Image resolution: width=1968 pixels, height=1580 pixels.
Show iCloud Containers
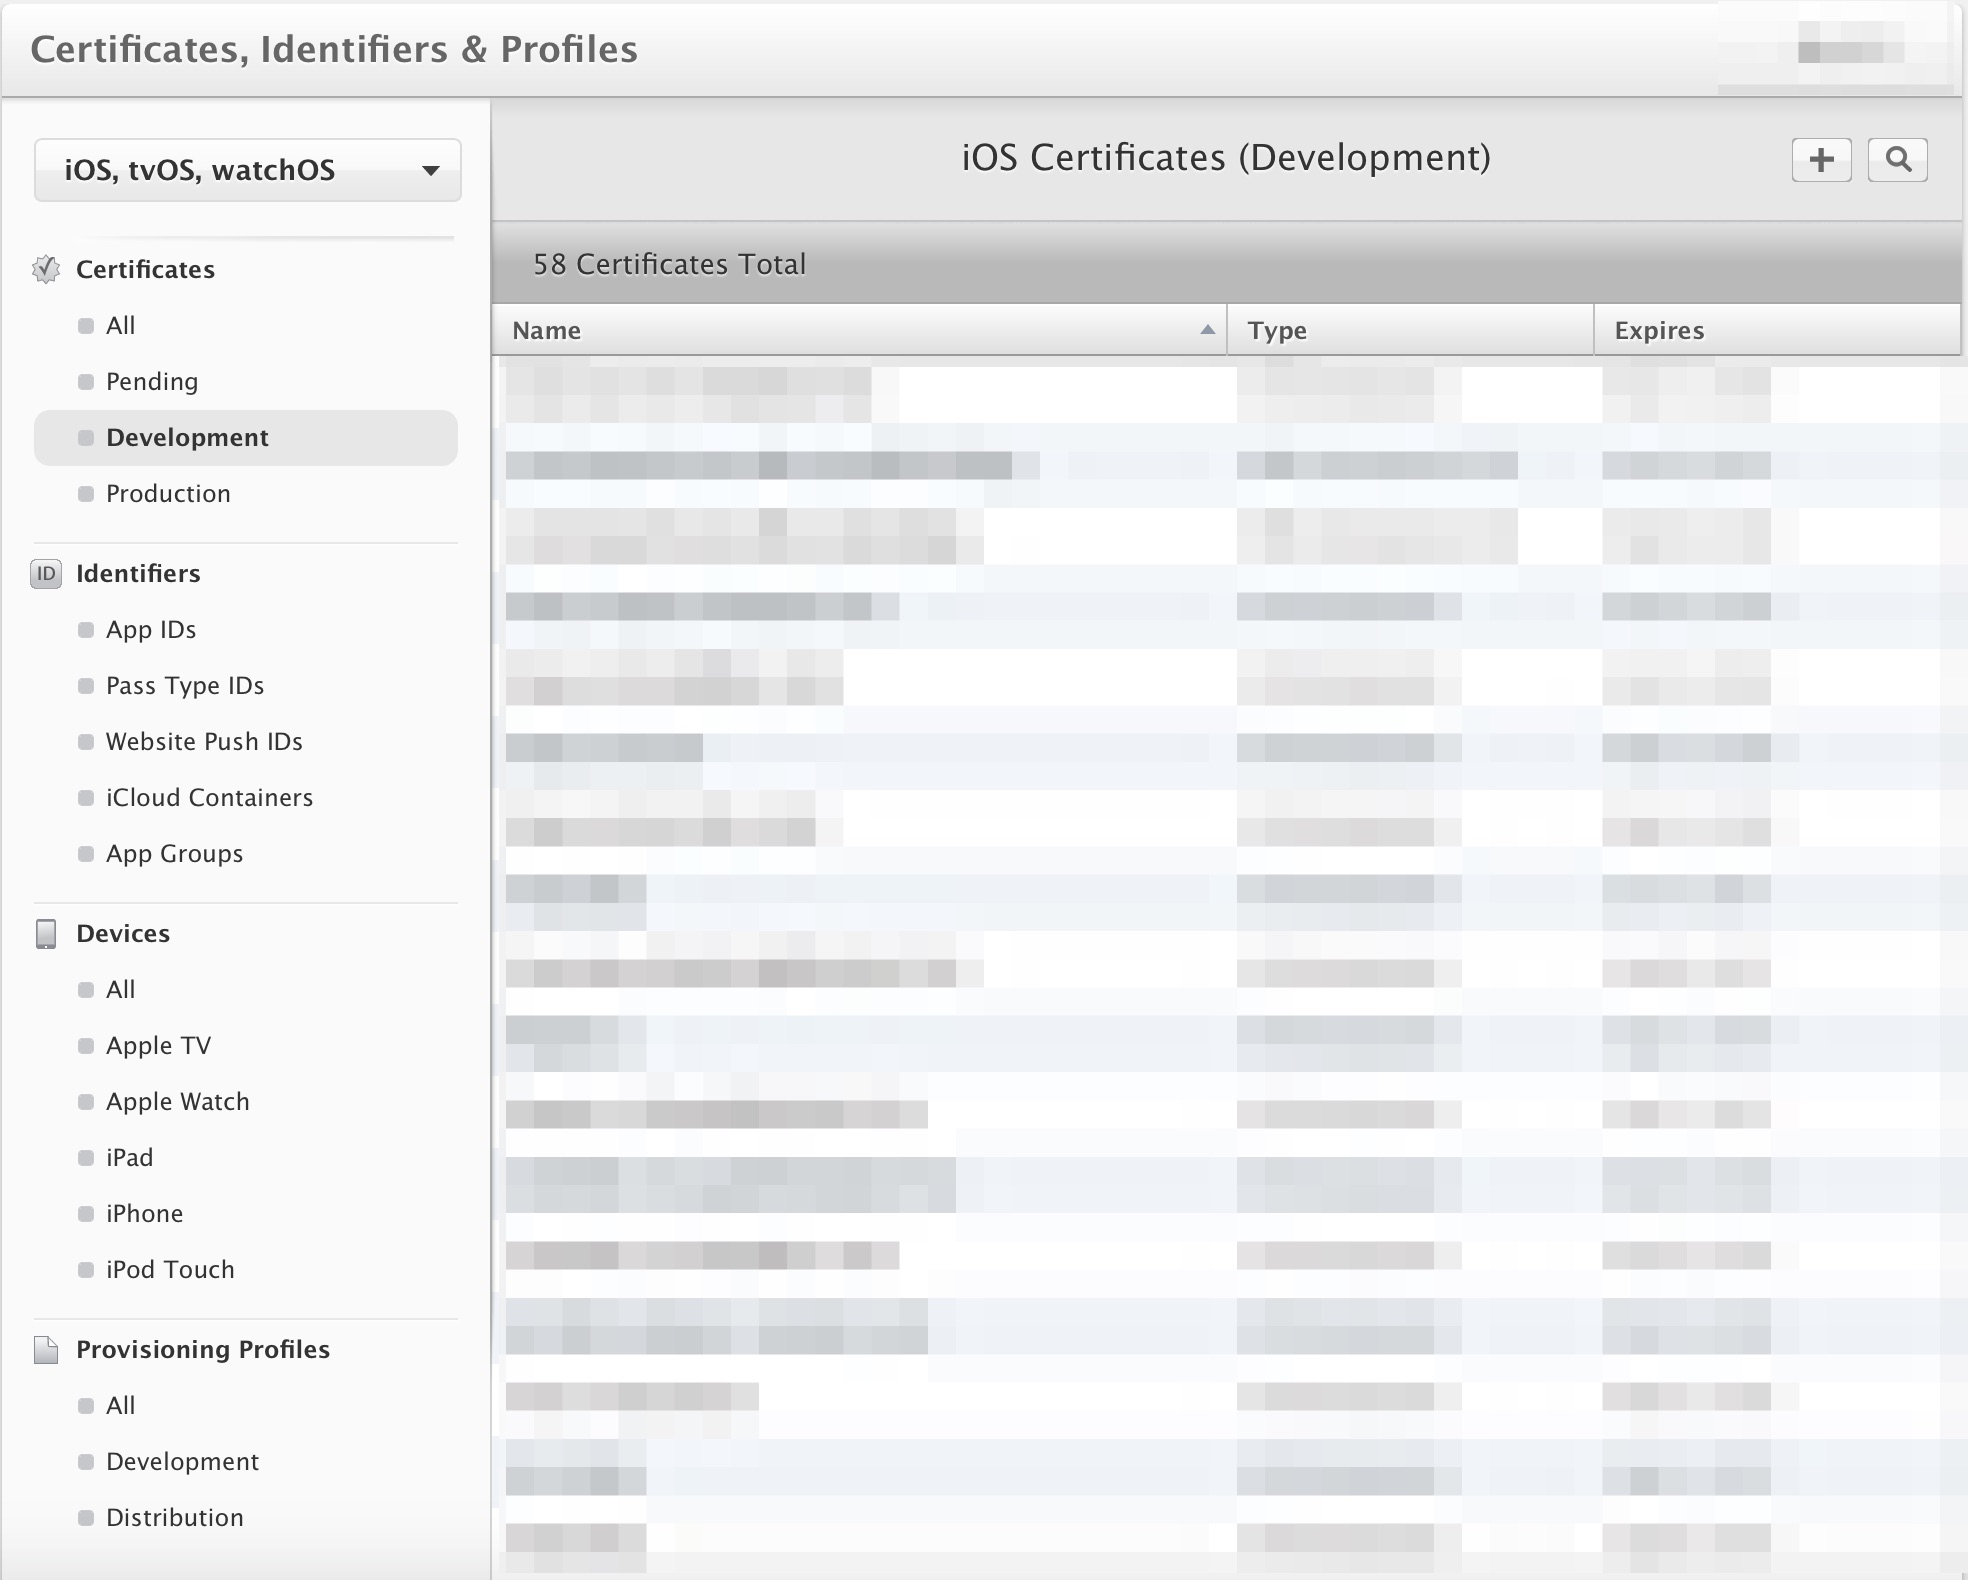(x=209, y=797)
